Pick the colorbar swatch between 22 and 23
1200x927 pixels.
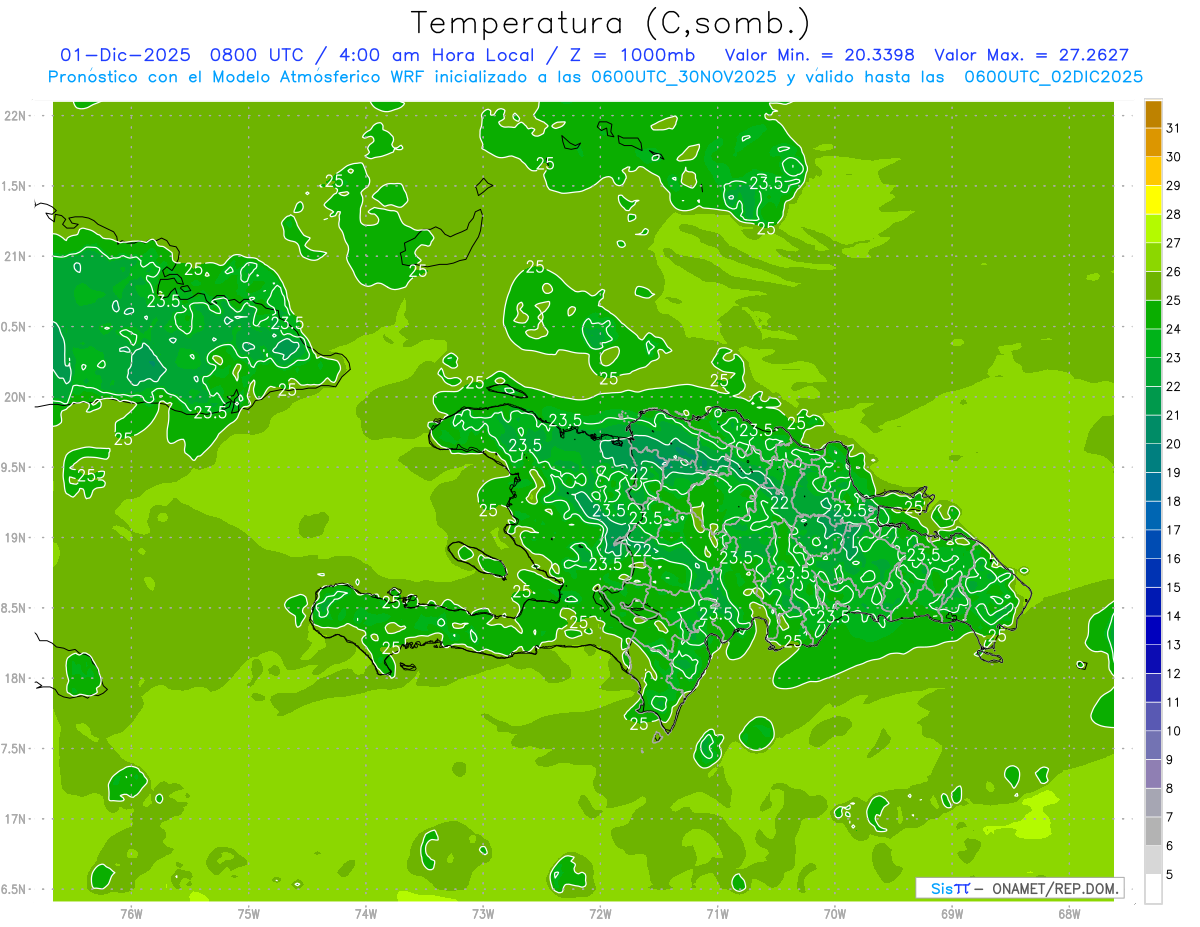(x=1153, y=372)
